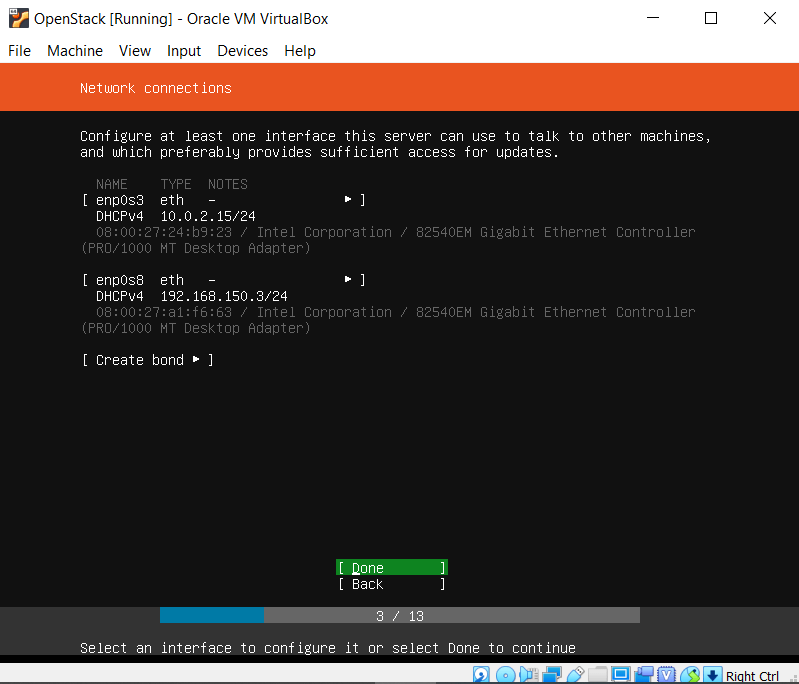Open the Machine menu
This screenshot has width=799, height=684.
[75, 51]
